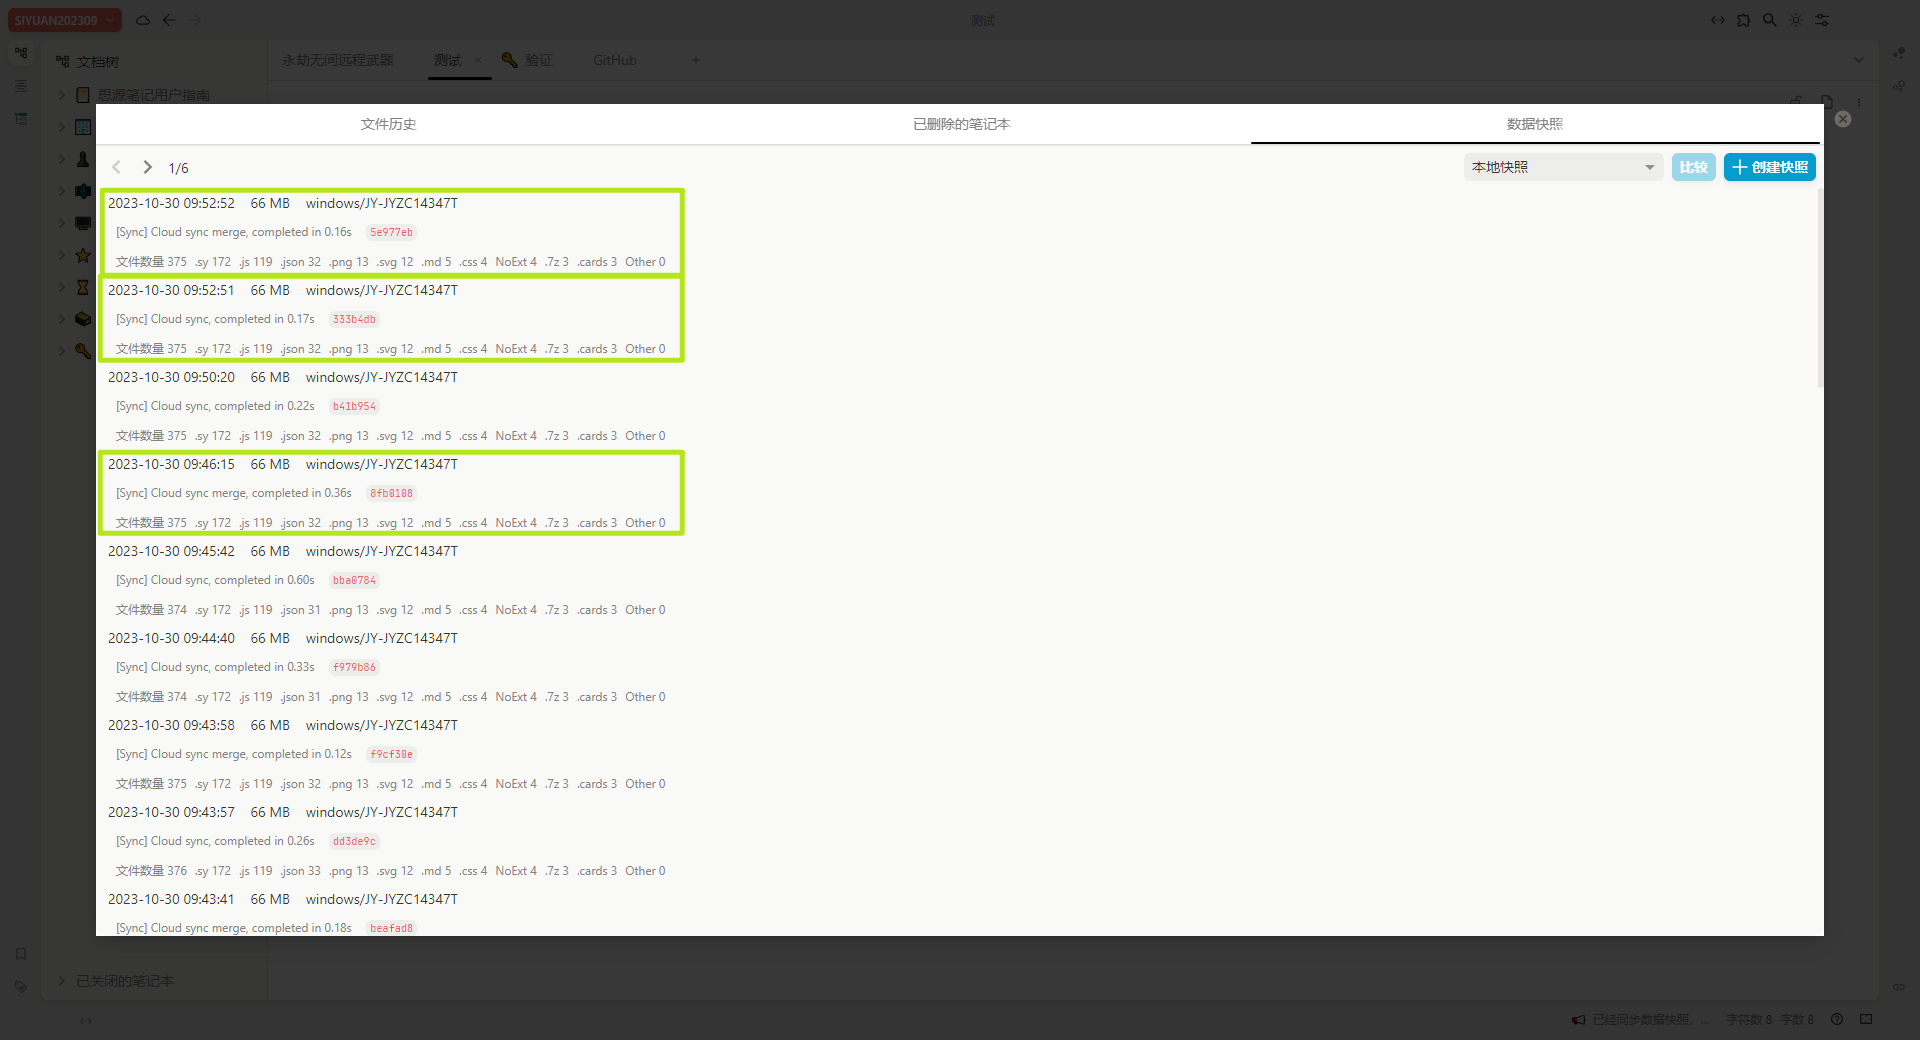1920x1040 pixels.
Task: Switch to the 文件历史 tab
Action: 388,124
